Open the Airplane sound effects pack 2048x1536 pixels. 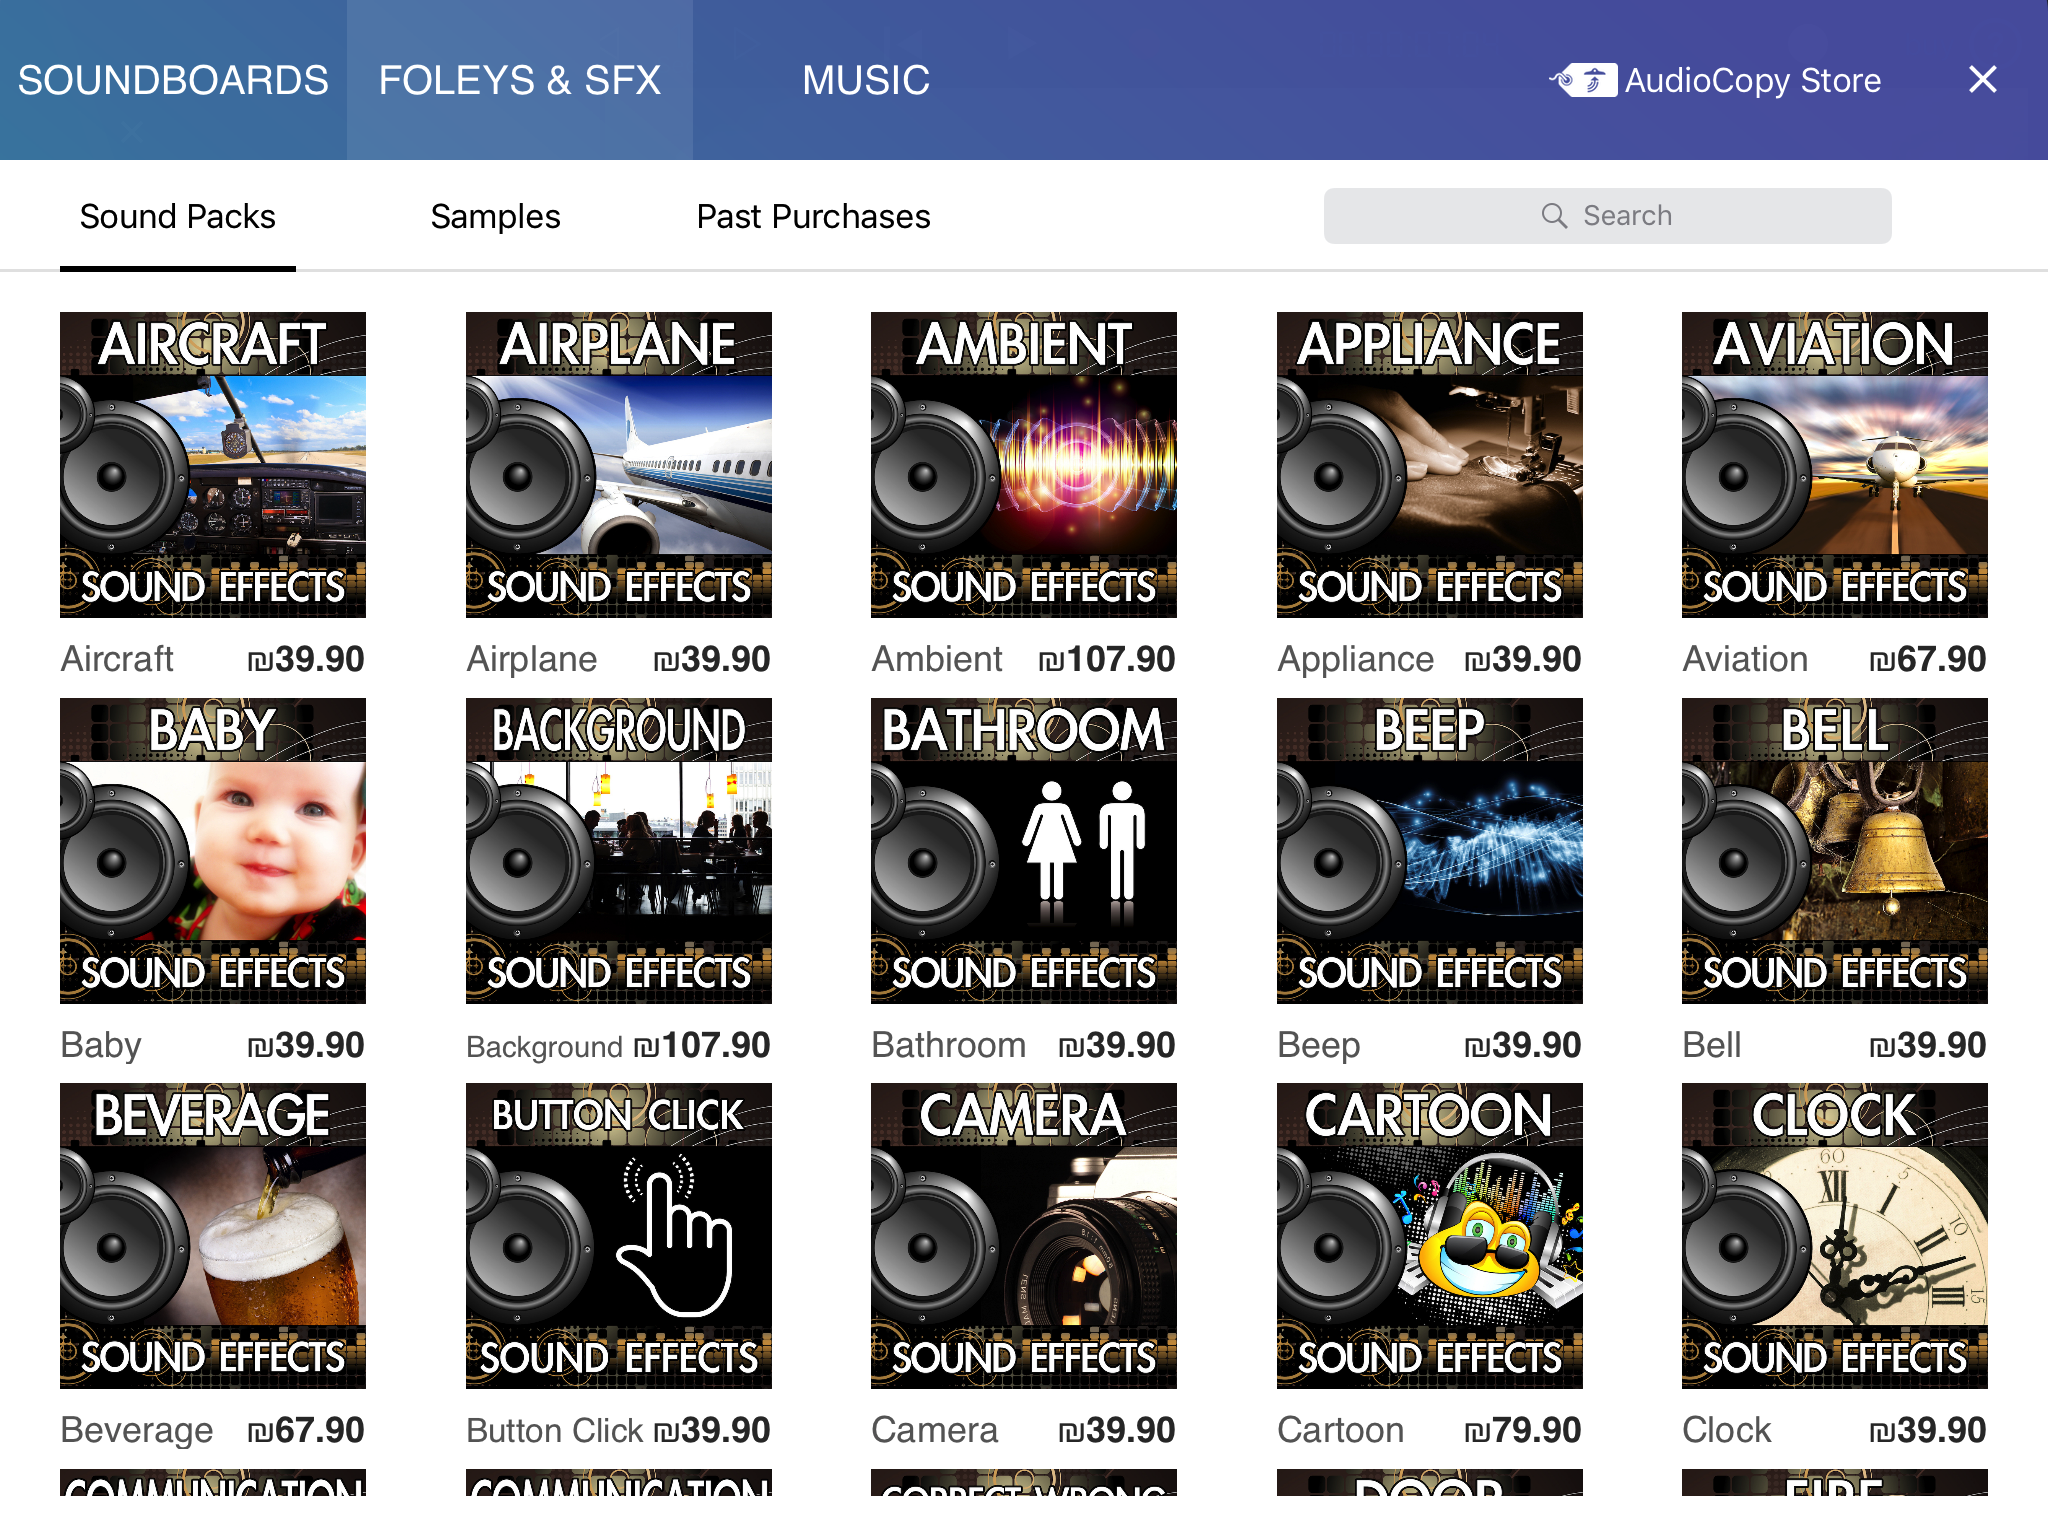click(x=619, y=465)
